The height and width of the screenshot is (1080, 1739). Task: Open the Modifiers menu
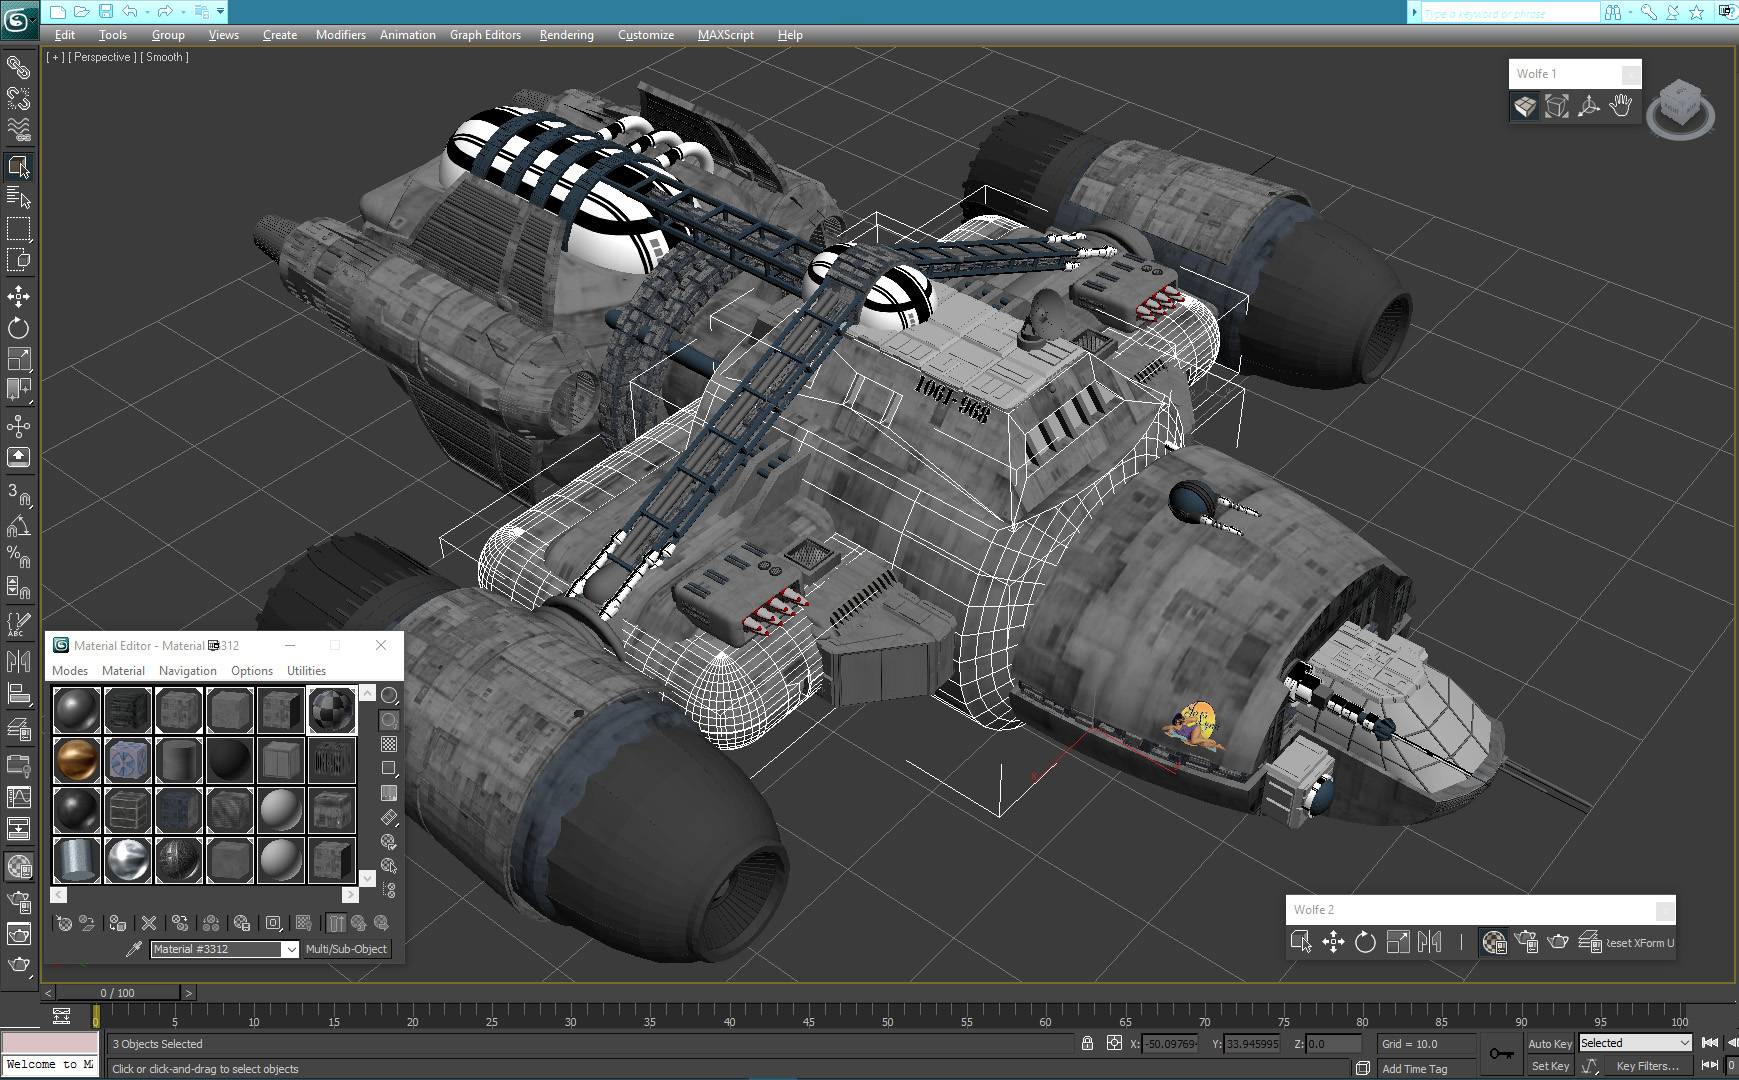pyautogui.click(x=340, y=35)
